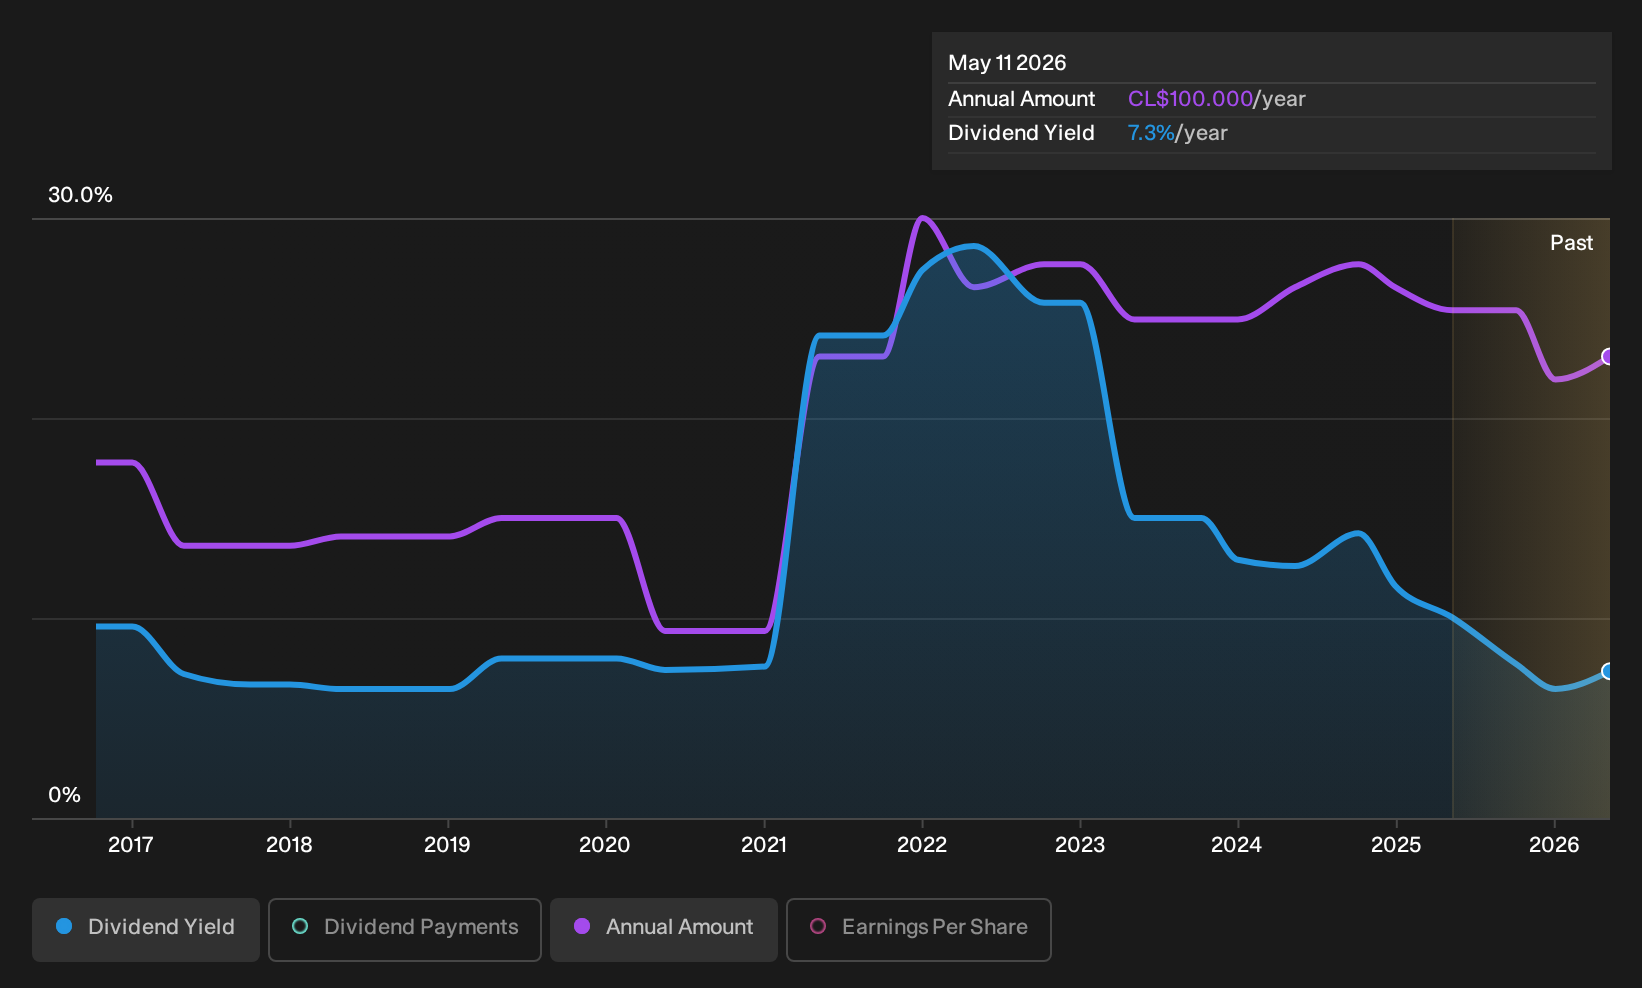The height and width of the screenshot is (988, 1642).
Task: Click the 0% y-axis label
Action: click(x=64, y=795)
